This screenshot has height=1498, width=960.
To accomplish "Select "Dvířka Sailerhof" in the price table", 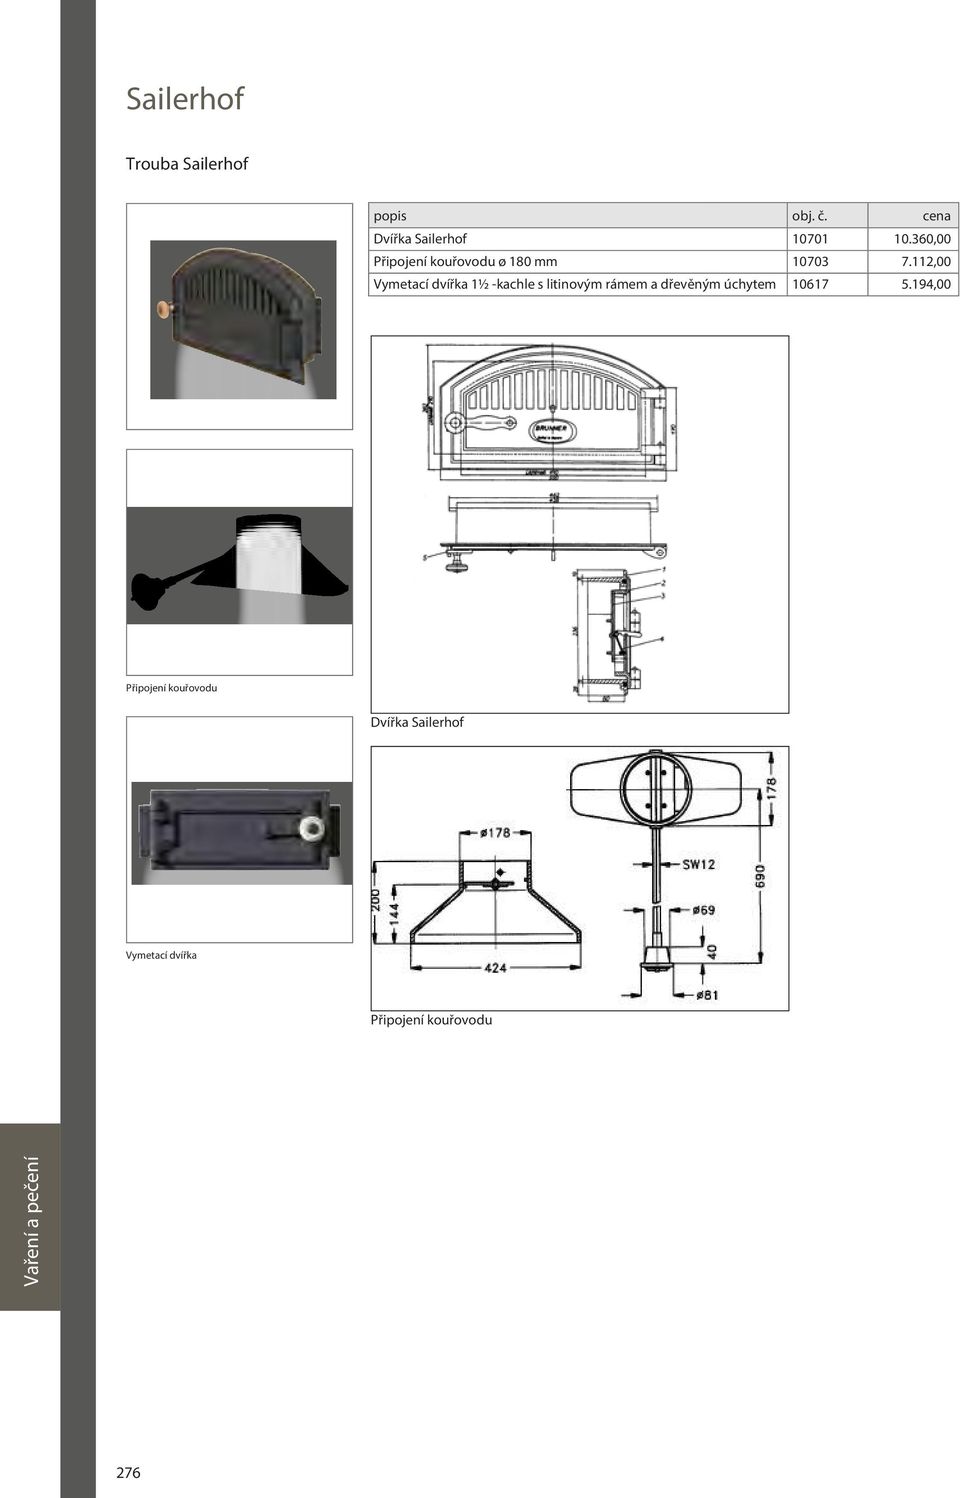I will point(420,239).
